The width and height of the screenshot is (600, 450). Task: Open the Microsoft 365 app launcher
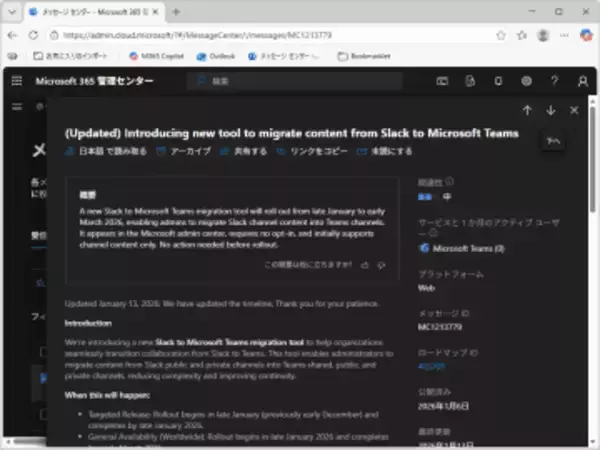(17, 81)
